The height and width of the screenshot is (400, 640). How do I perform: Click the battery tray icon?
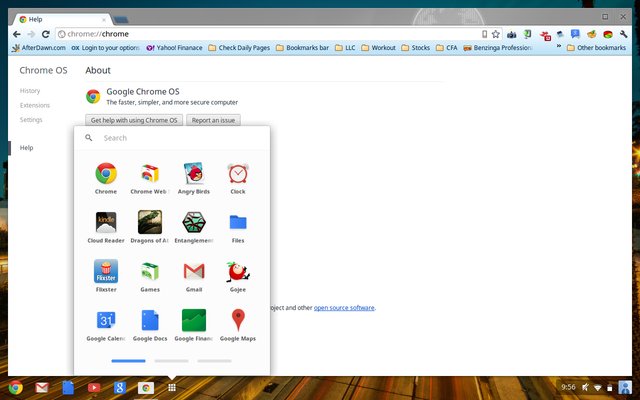pyautogui.click(x=609, y=388)
